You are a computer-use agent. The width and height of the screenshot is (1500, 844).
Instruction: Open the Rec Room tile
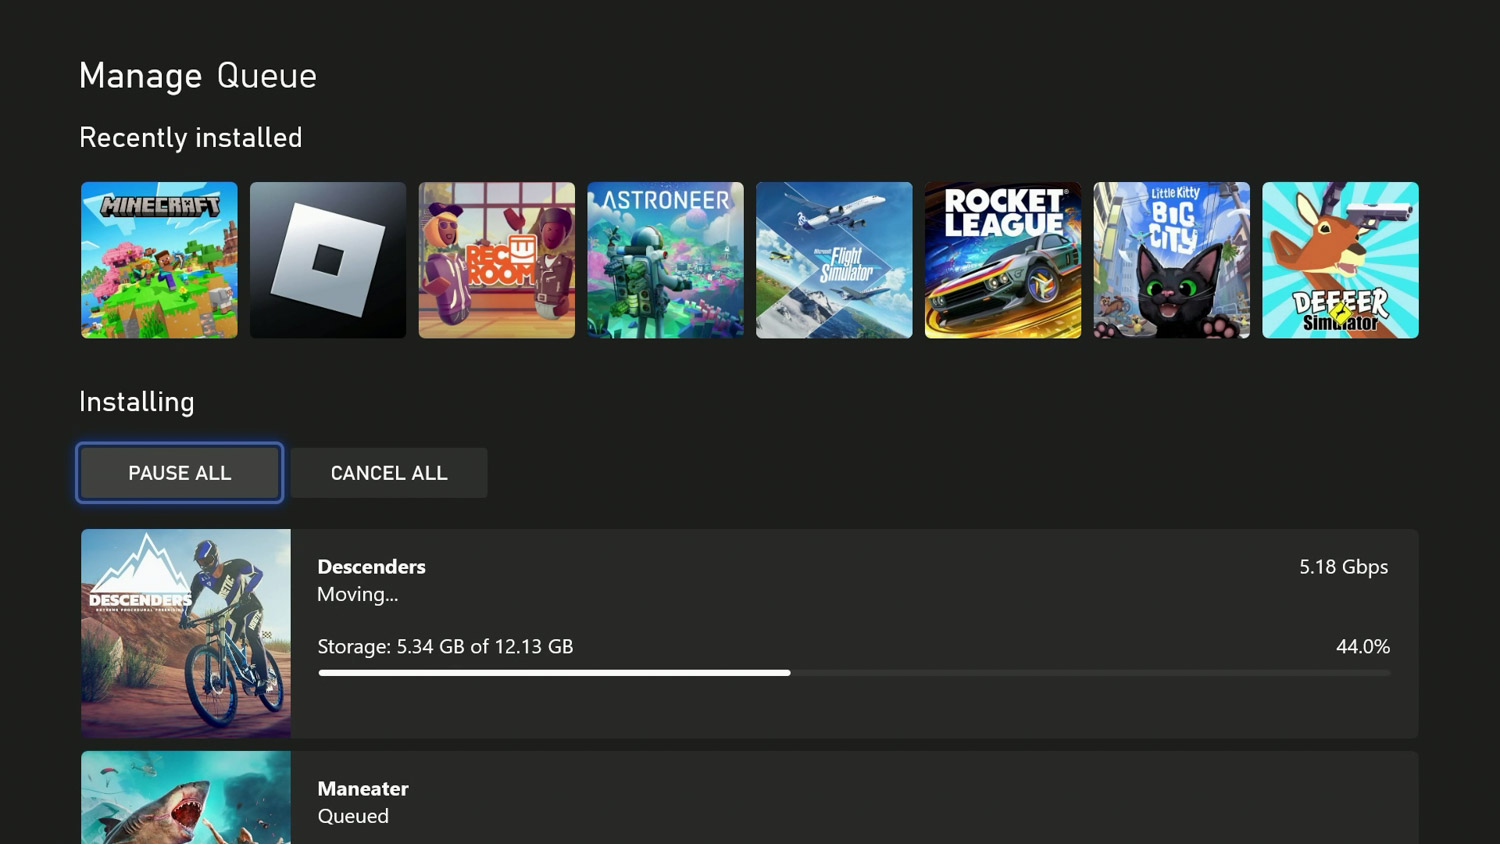(x=497, y=260)
